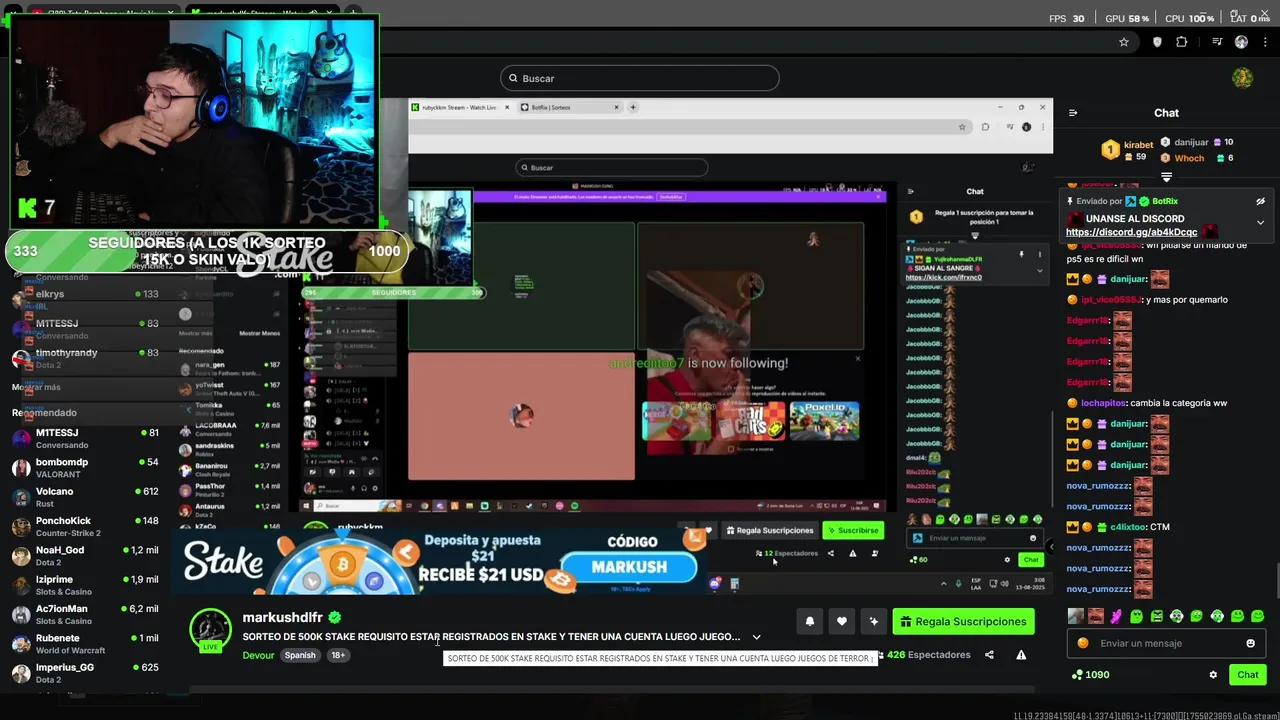Insert the last green smiling emote

coord(1257,616)
